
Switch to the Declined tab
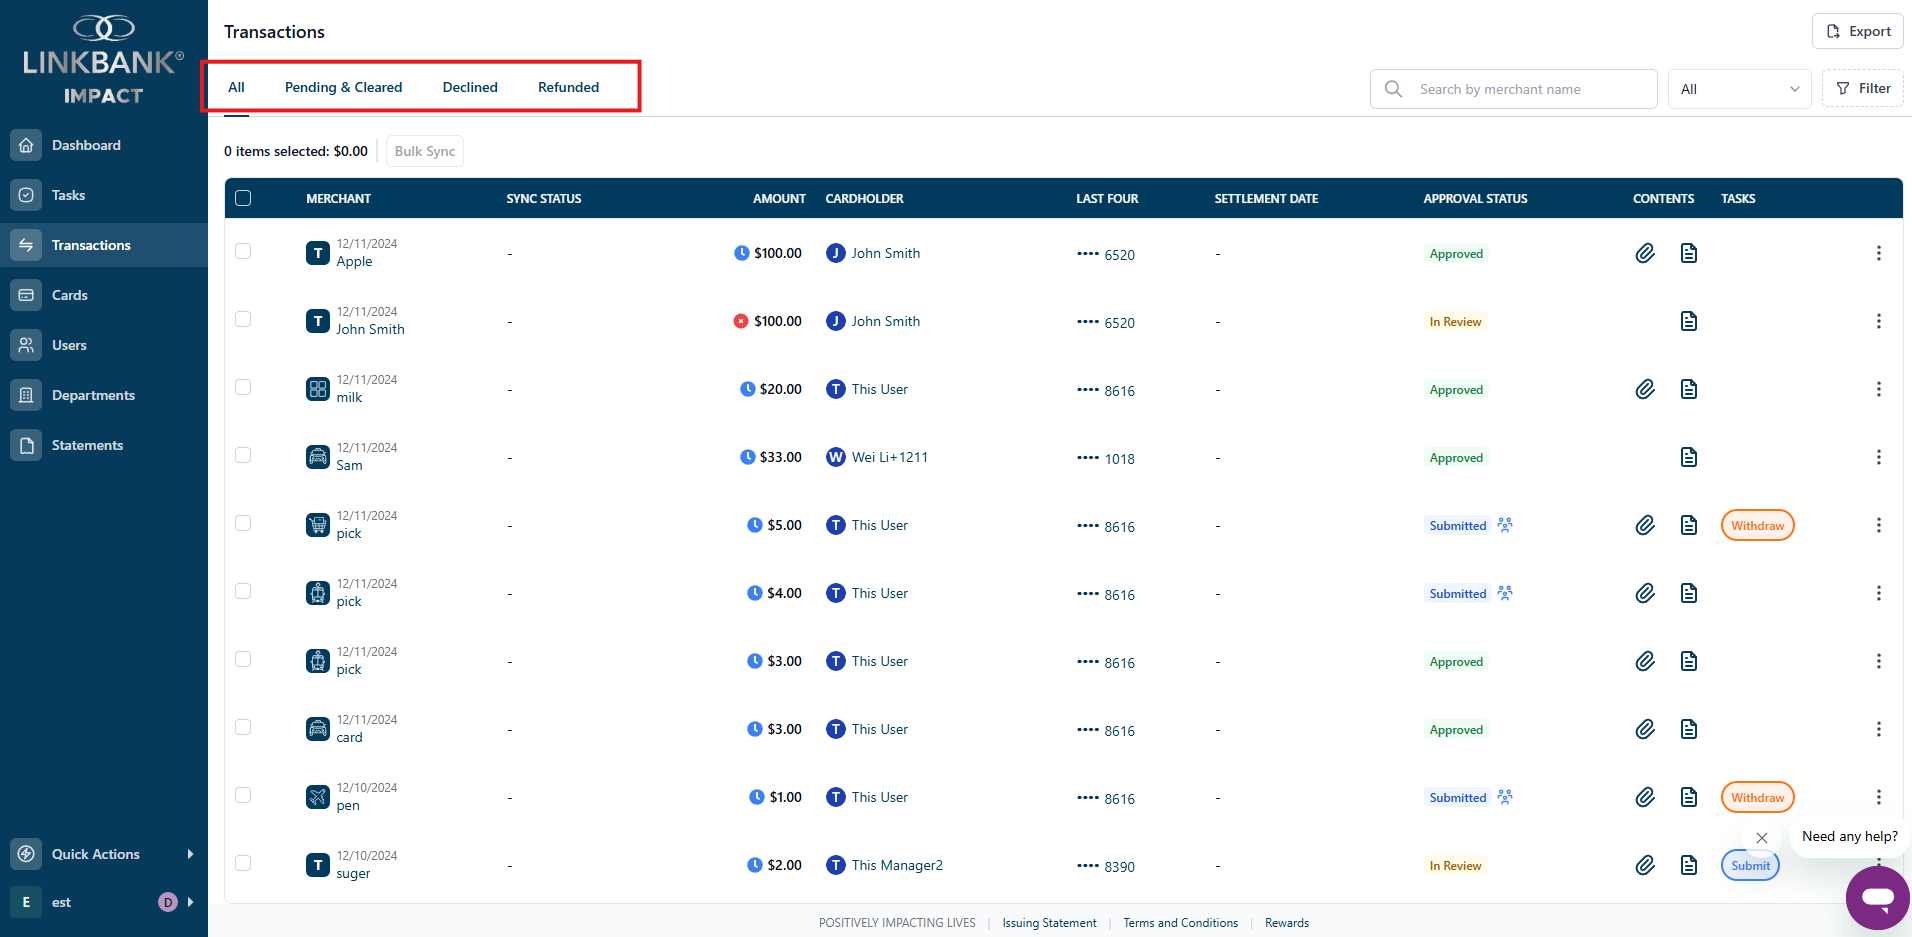click(x=470, y=87)
